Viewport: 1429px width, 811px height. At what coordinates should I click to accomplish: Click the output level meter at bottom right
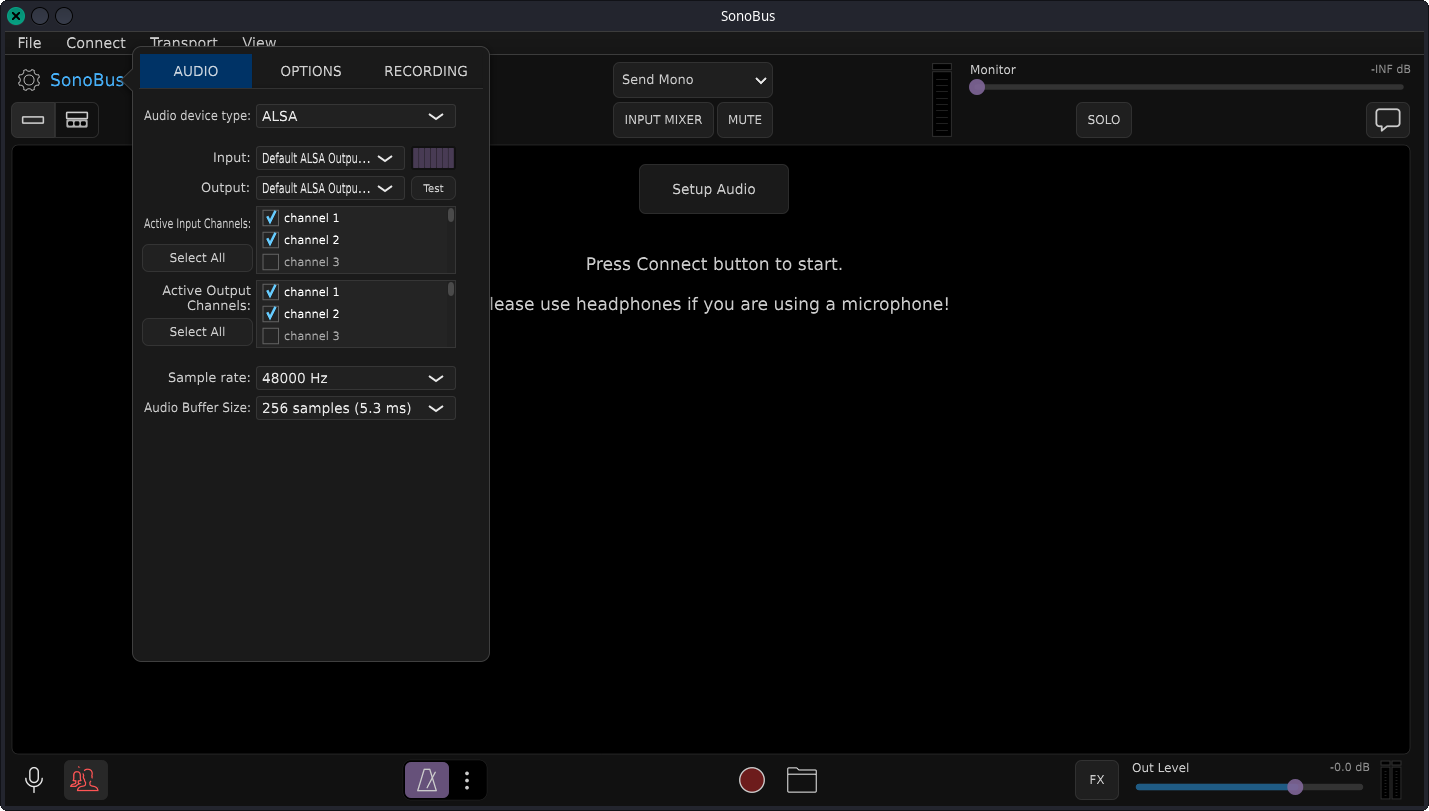click(x=1391, y=780)
